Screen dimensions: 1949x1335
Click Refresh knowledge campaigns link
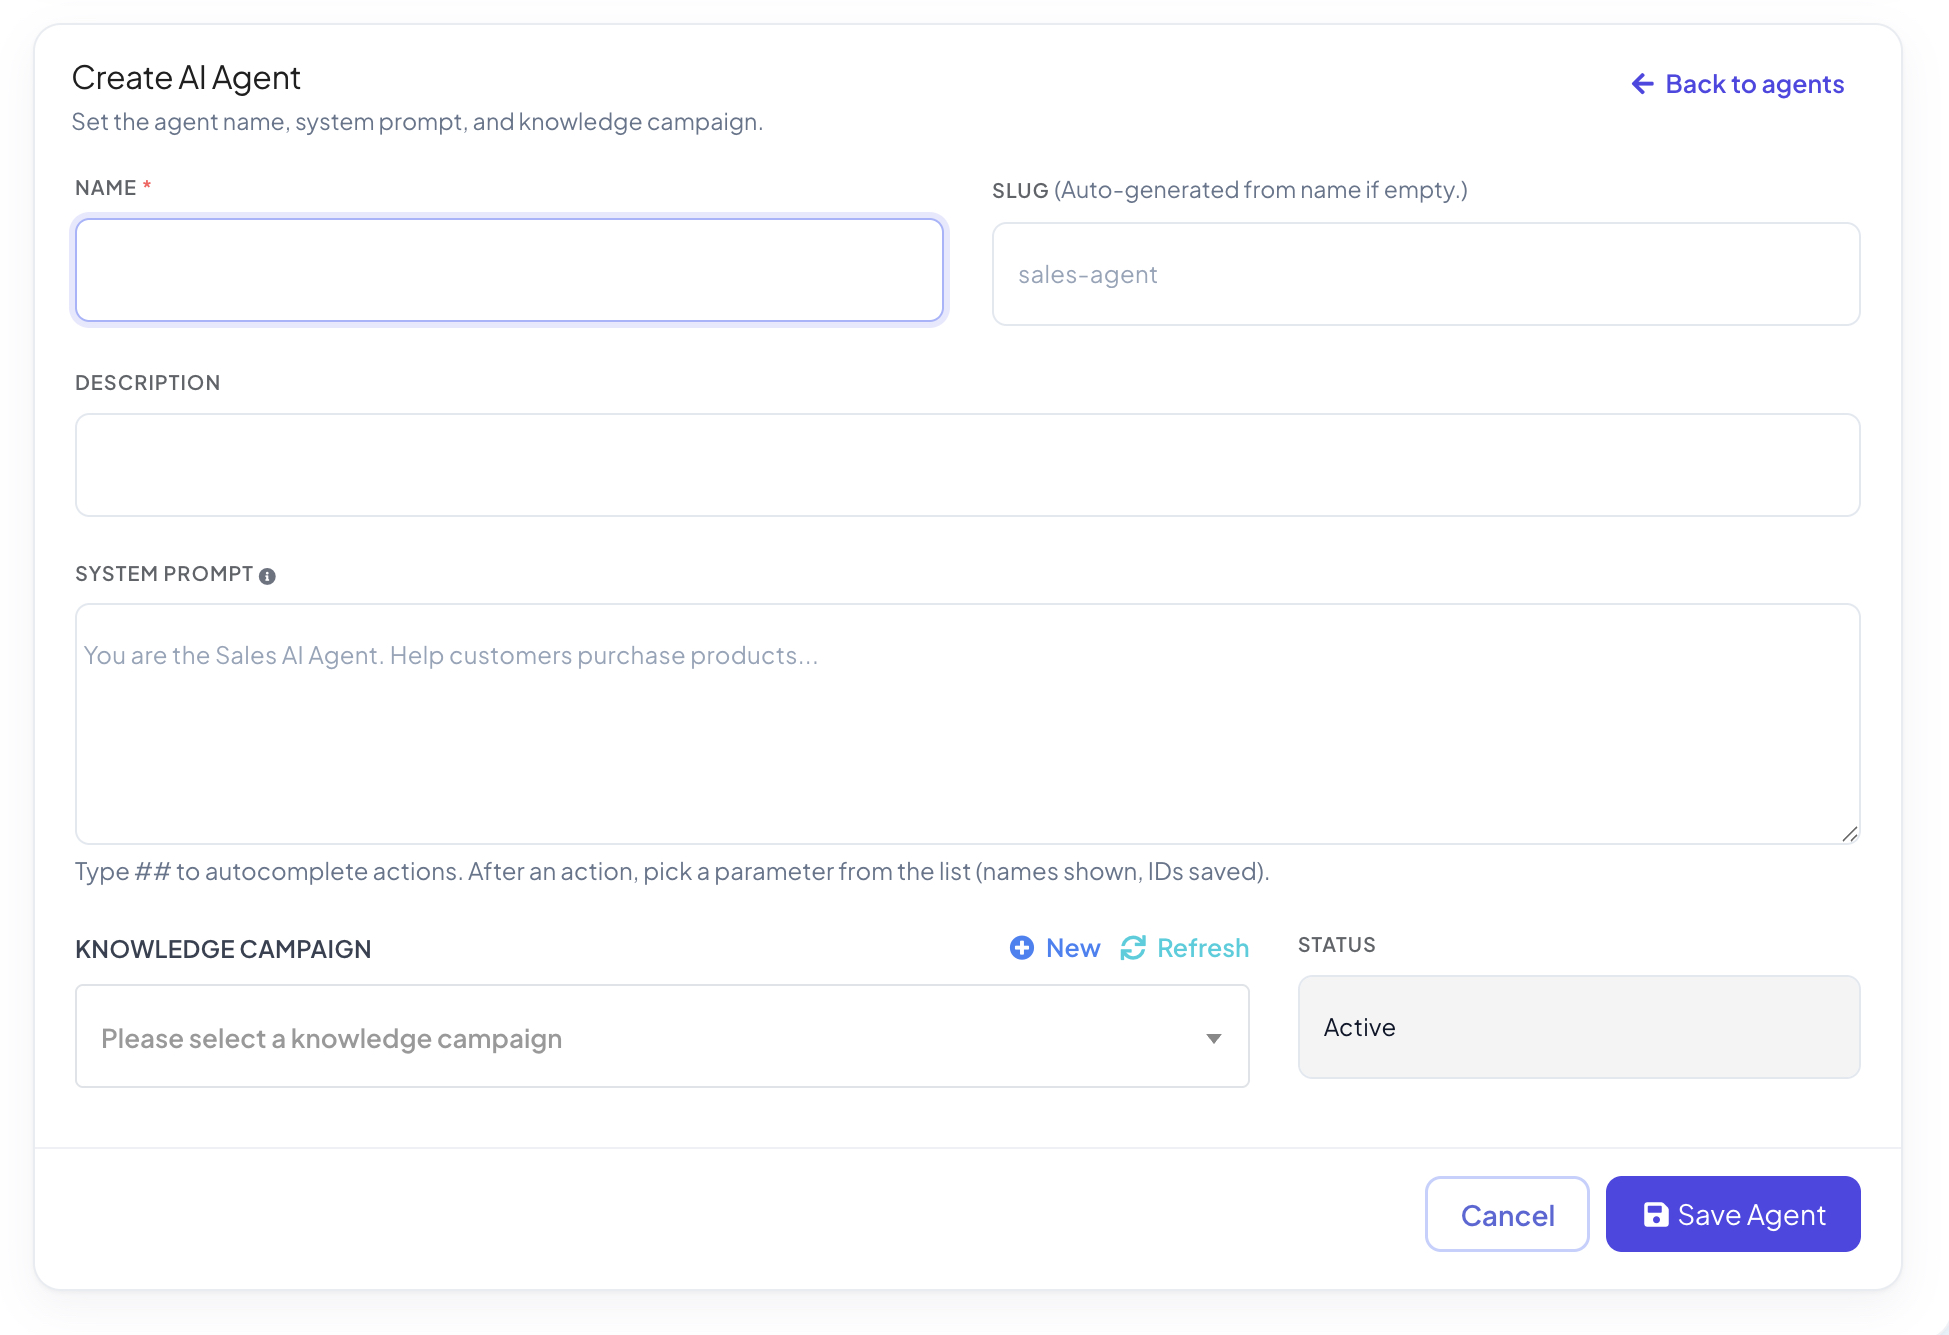pyautogui.click(x=1185, y=948)
